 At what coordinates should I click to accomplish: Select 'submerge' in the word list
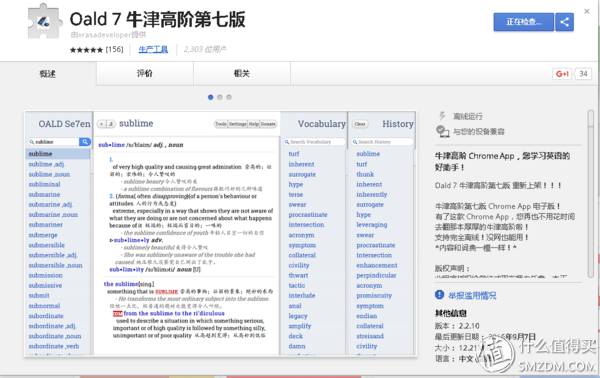[x=43, y=235]
